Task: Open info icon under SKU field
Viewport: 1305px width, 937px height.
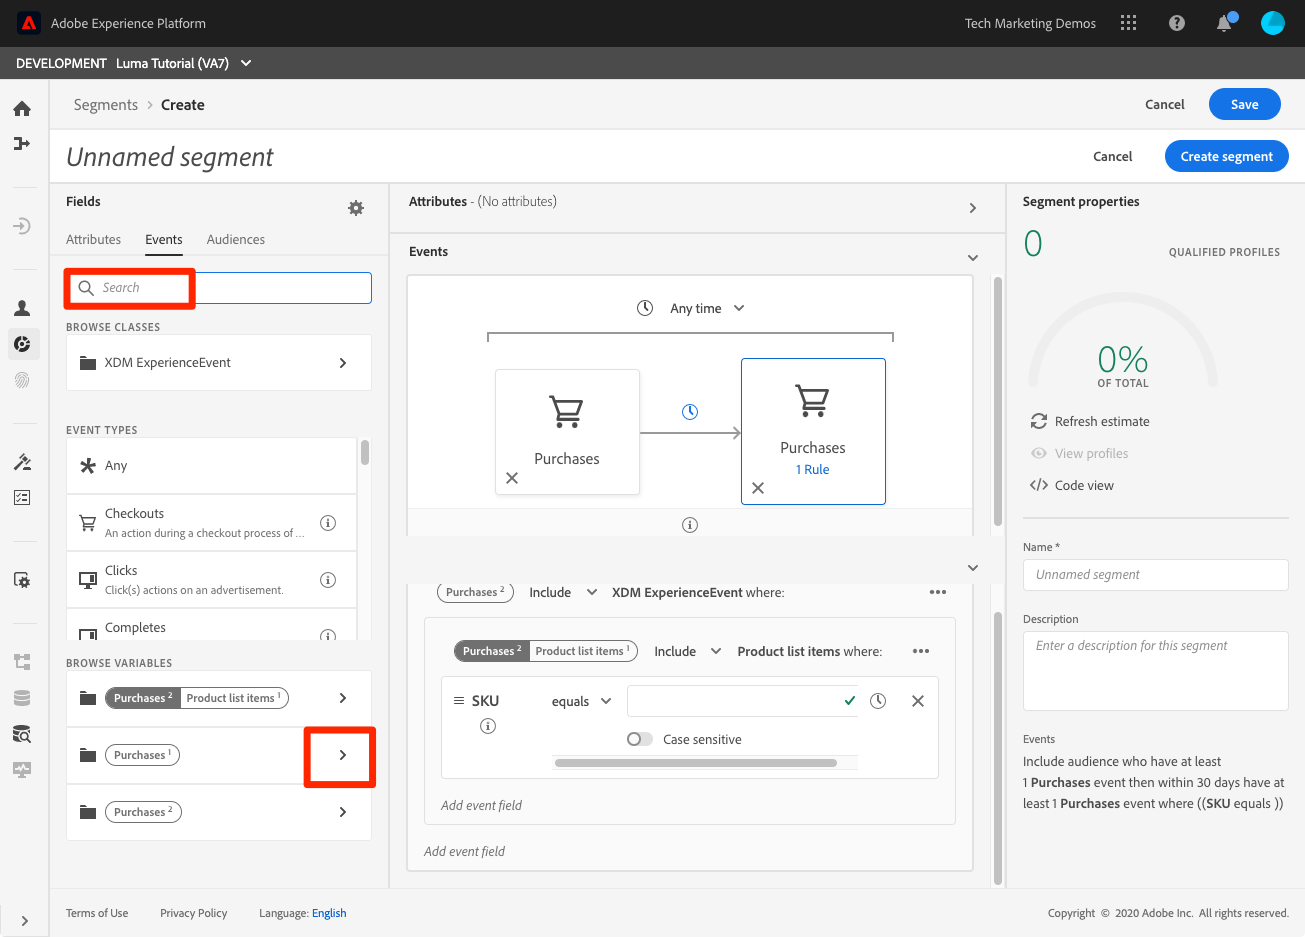Action: tap(488, 726)
